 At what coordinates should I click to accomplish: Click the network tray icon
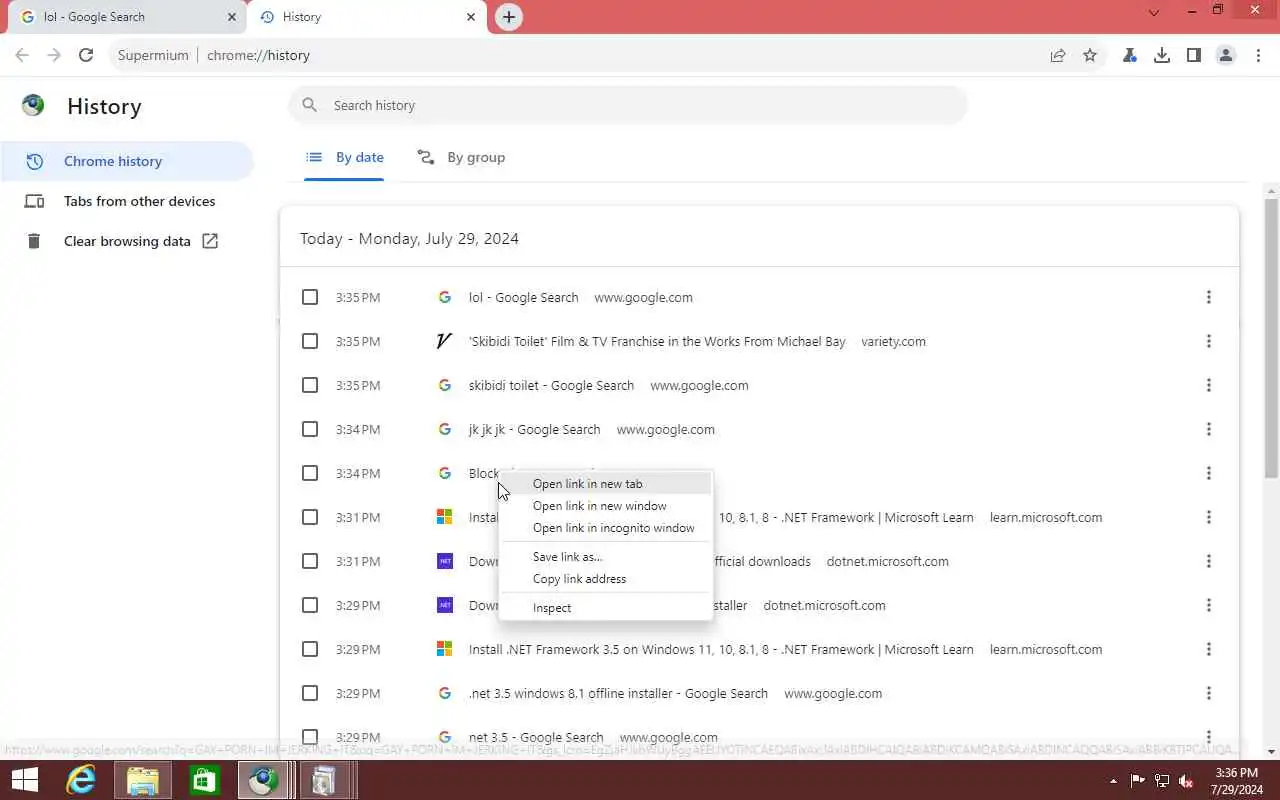(x=1162, y=780)
